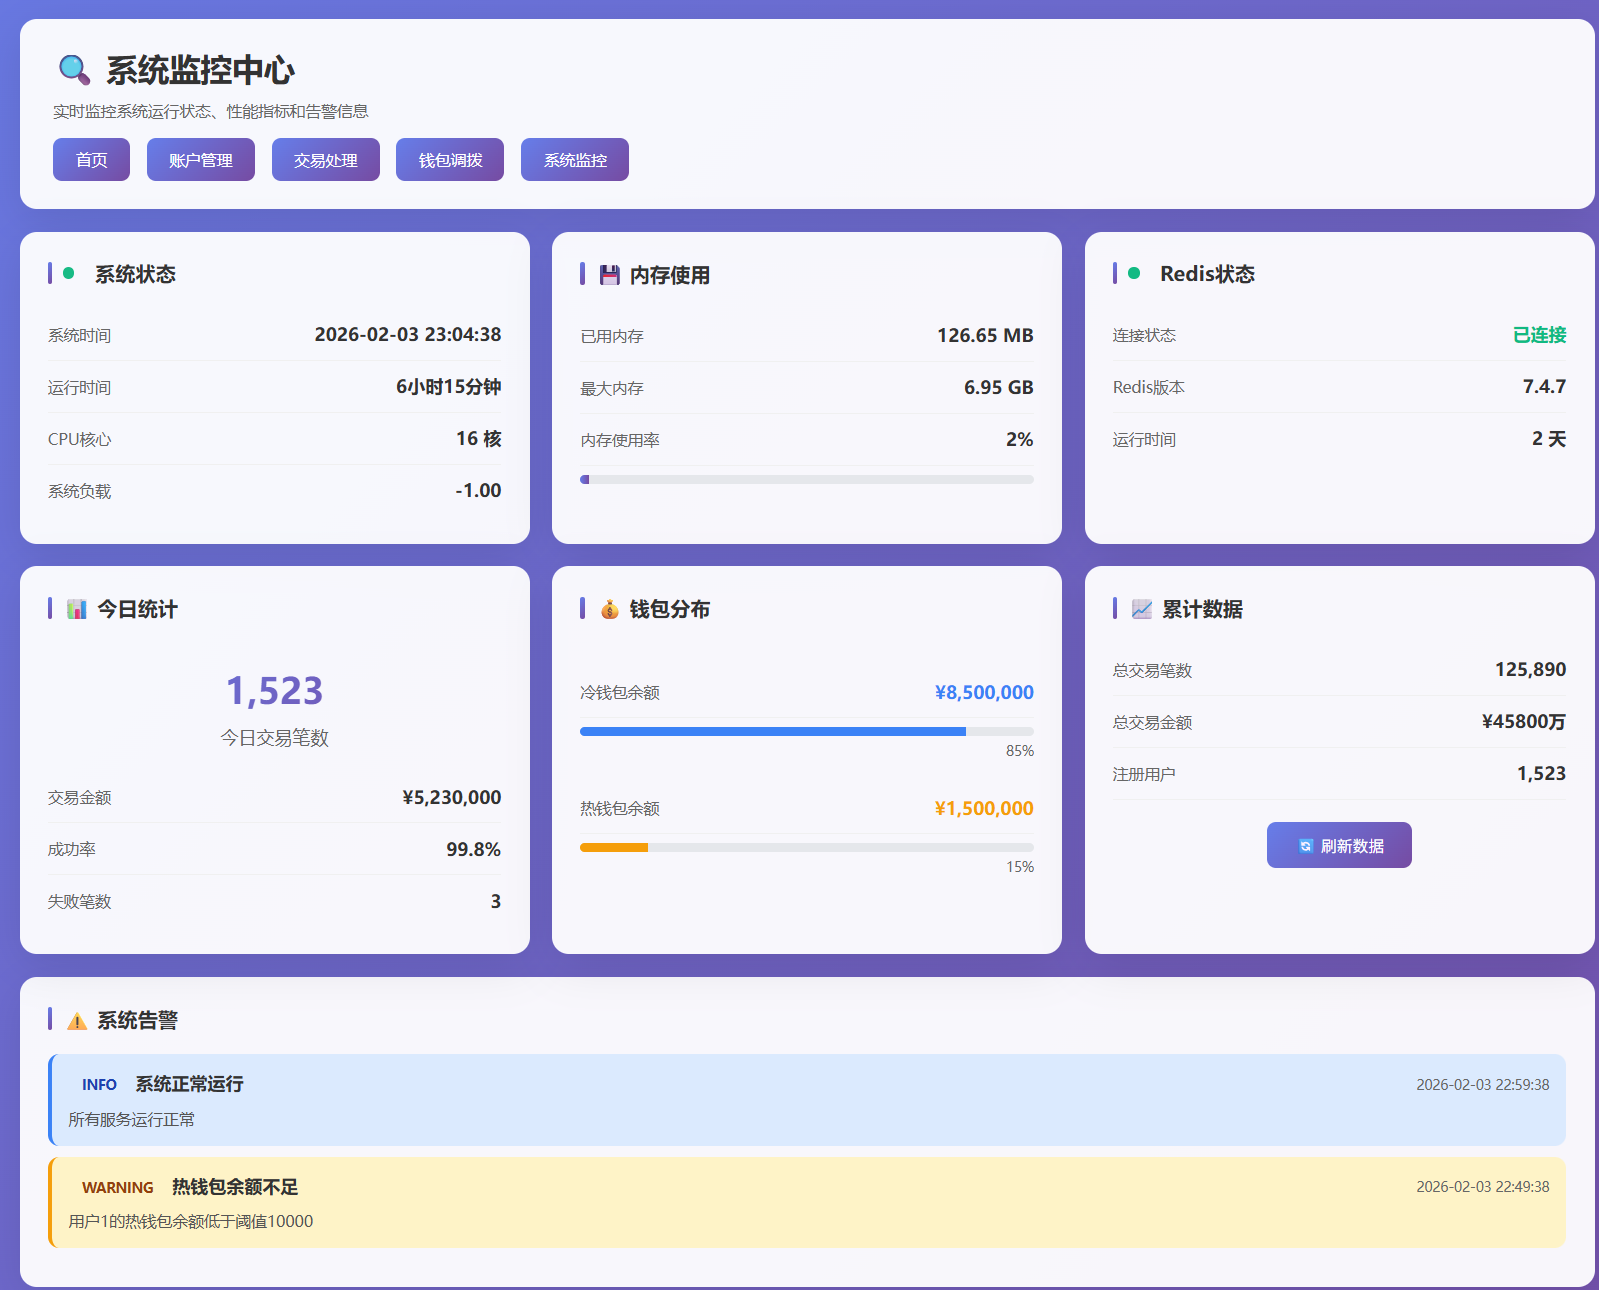This screenshot has height=1290, width=1599.
Task: Click the money bag icon beside 钱包分布
Action: pos(609,609)
